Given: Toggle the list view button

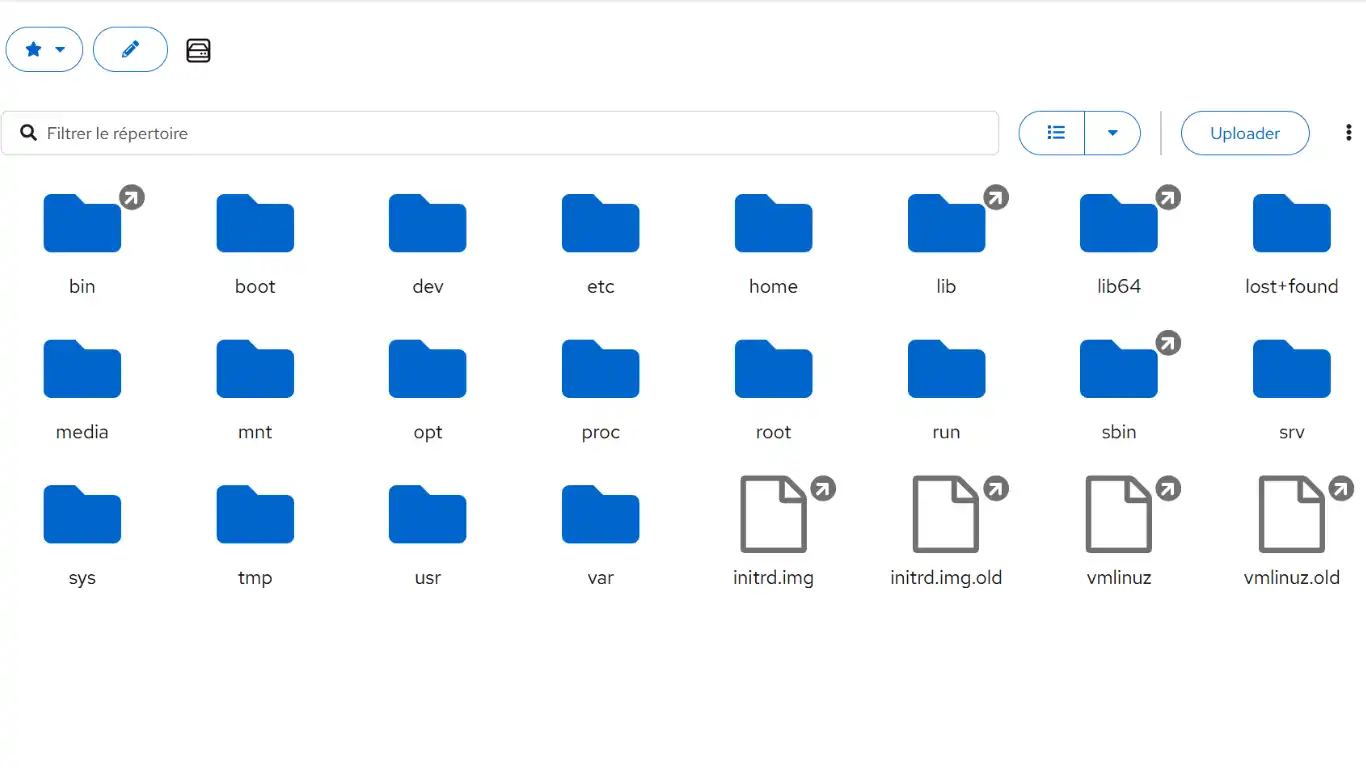Looking at the screenshot, I should 1052,133.
